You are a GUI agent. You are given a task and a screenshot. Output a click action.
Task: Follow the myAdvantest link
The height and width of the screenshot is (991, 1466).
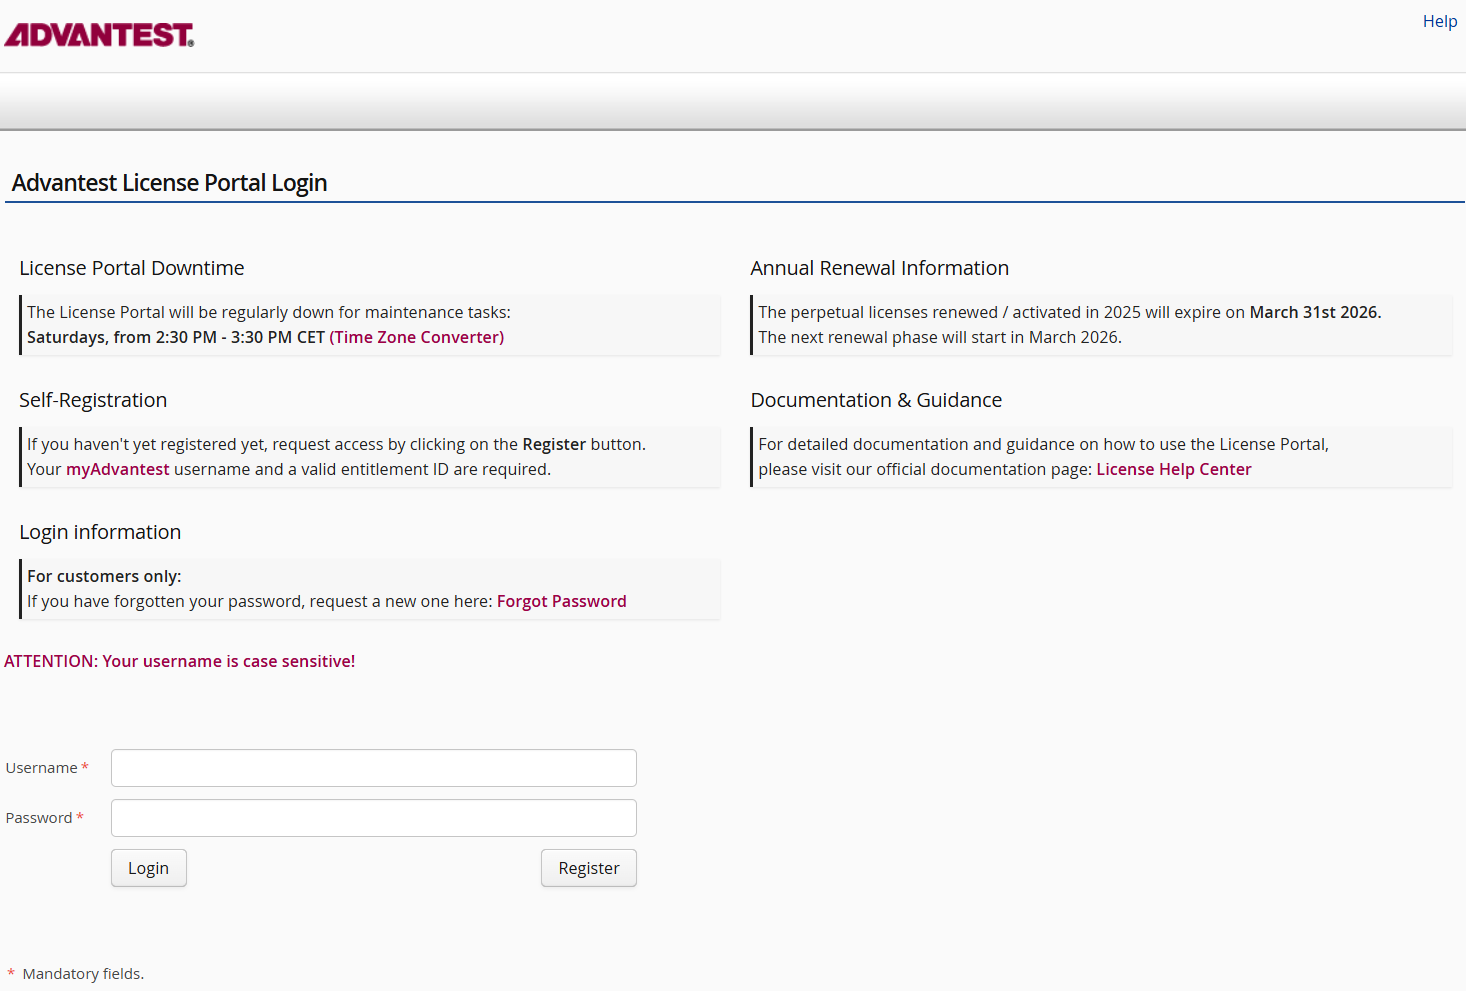(x=117, y=469)
